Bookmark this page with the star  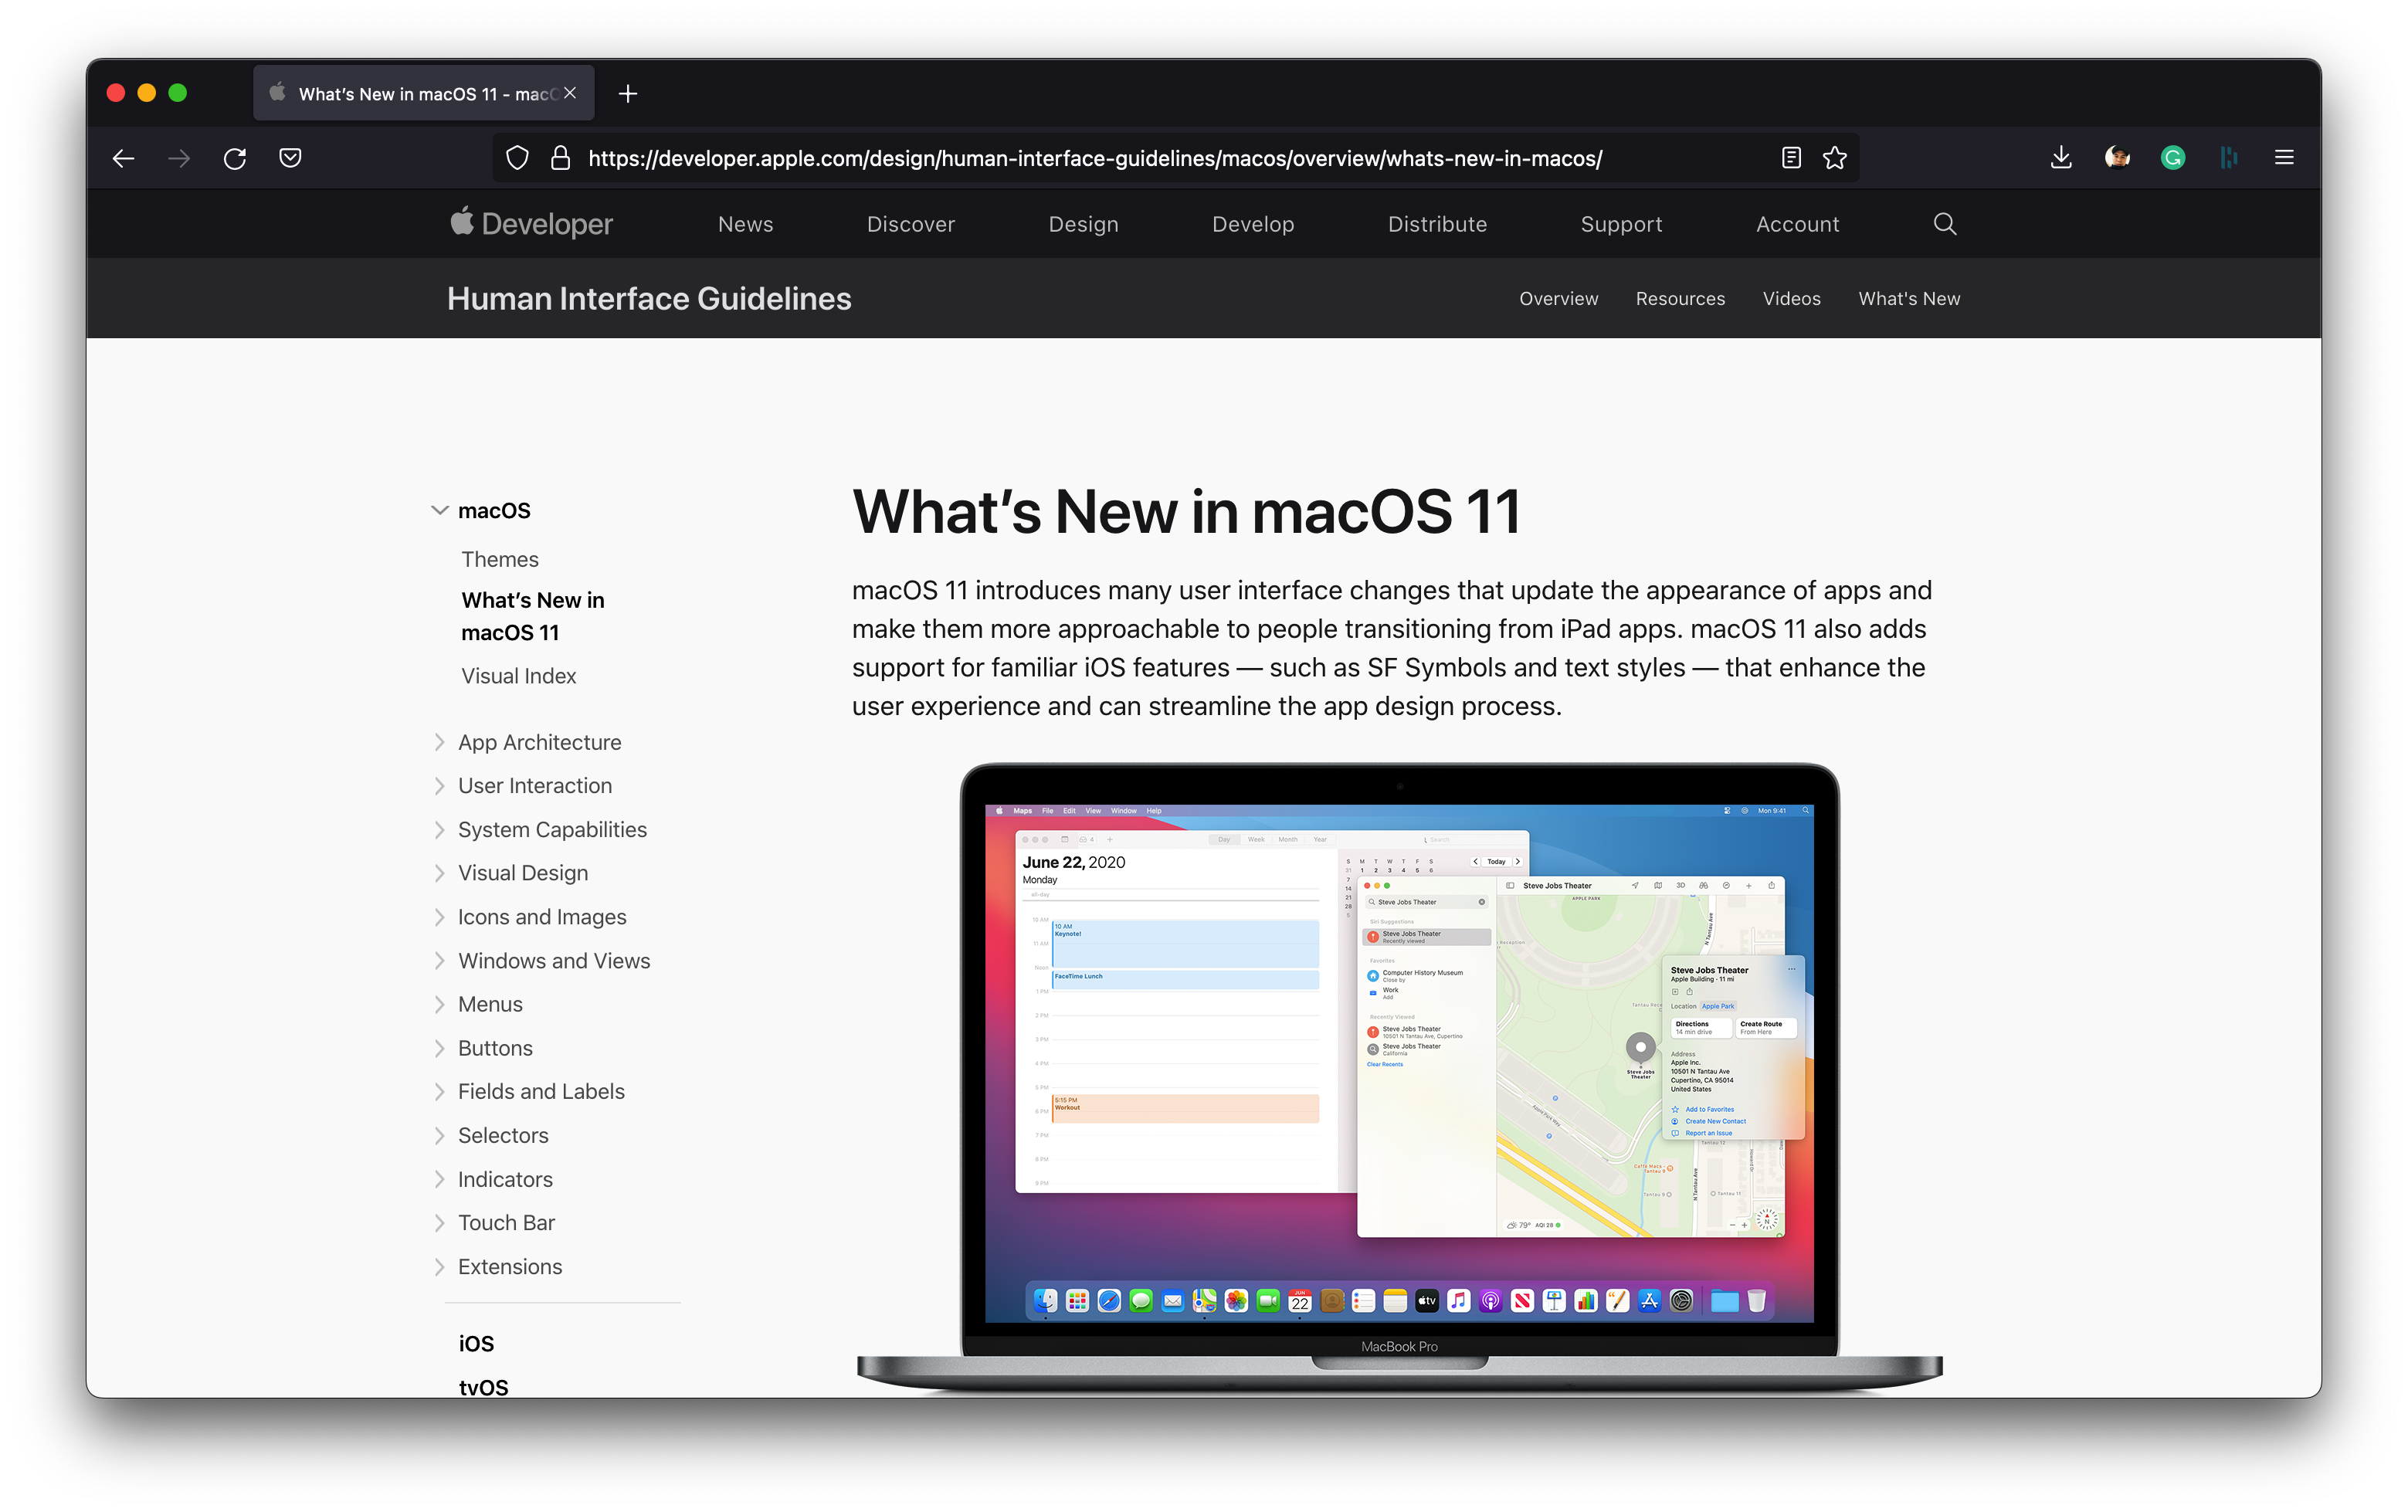pos(1834,158)
